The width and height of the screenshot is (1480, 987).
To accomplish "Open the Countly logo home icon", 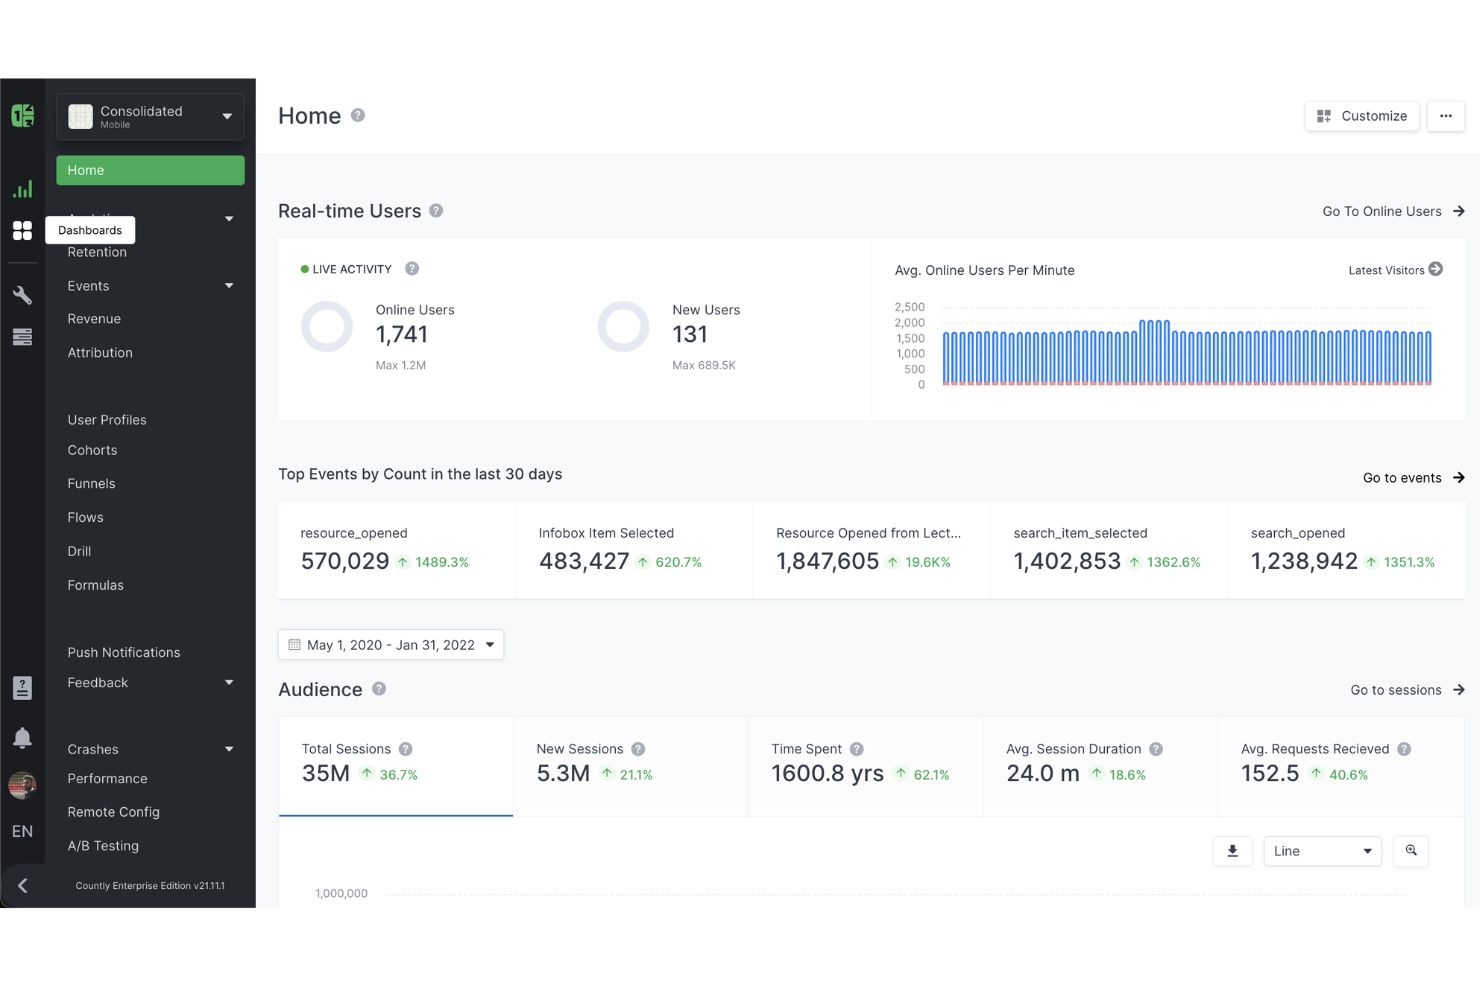I will (22, 115).
